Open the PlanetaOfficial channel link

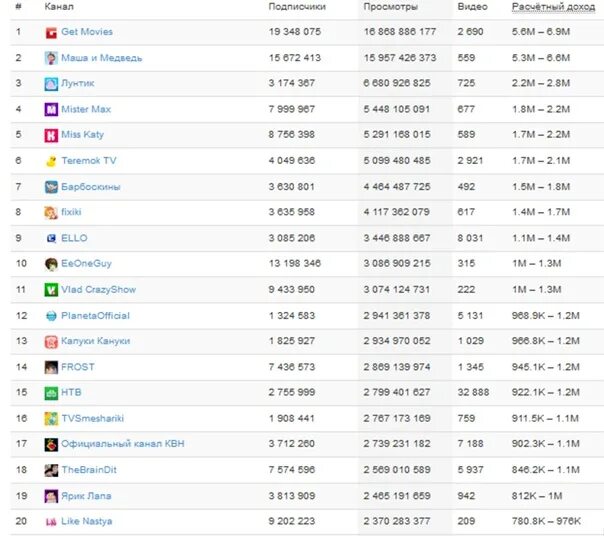click(96, 316)
